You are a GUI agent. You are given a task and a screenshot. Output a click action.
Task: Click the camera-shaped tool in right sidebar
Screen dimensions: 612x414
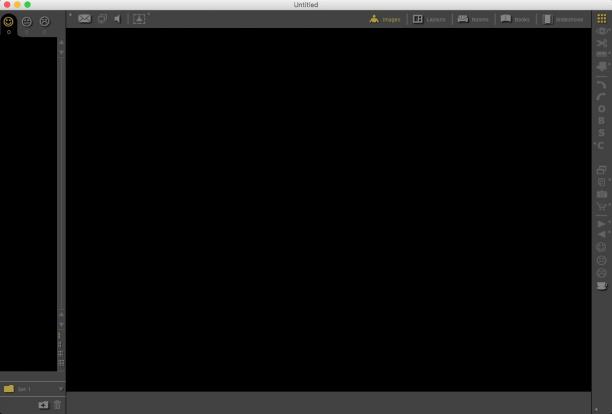pyautogui.click(x=601, y=194)
